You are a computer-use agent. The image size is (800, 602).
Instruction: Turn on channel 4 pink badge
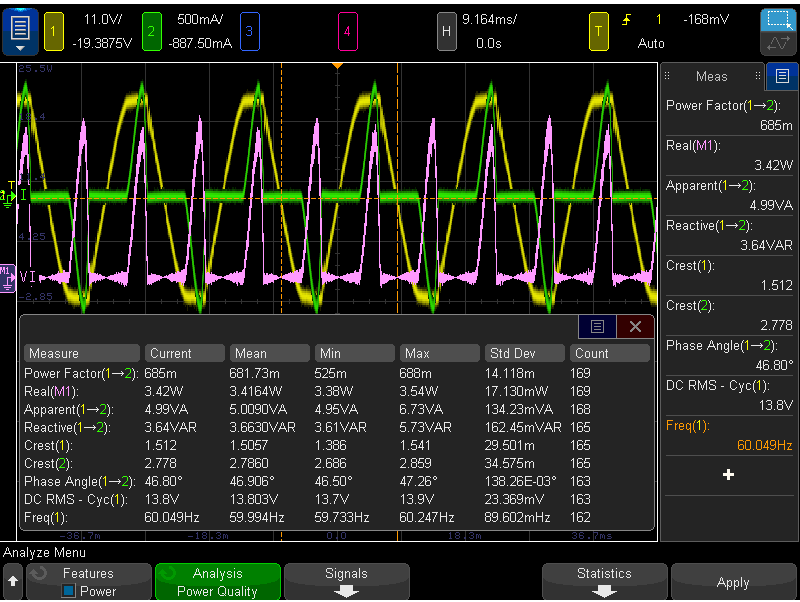point(347,31)
